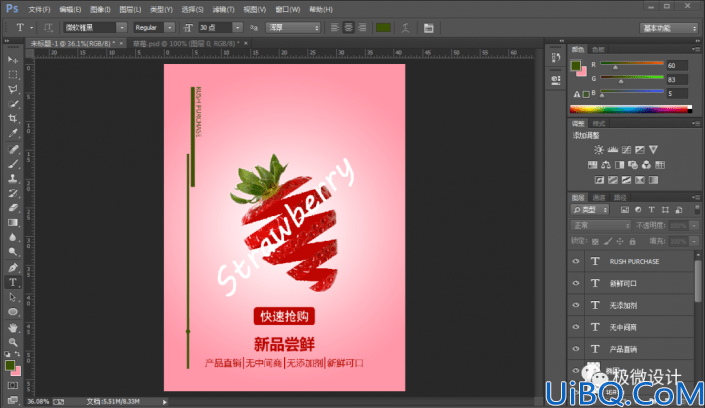Select the Eraser tool

click(13, 208)
